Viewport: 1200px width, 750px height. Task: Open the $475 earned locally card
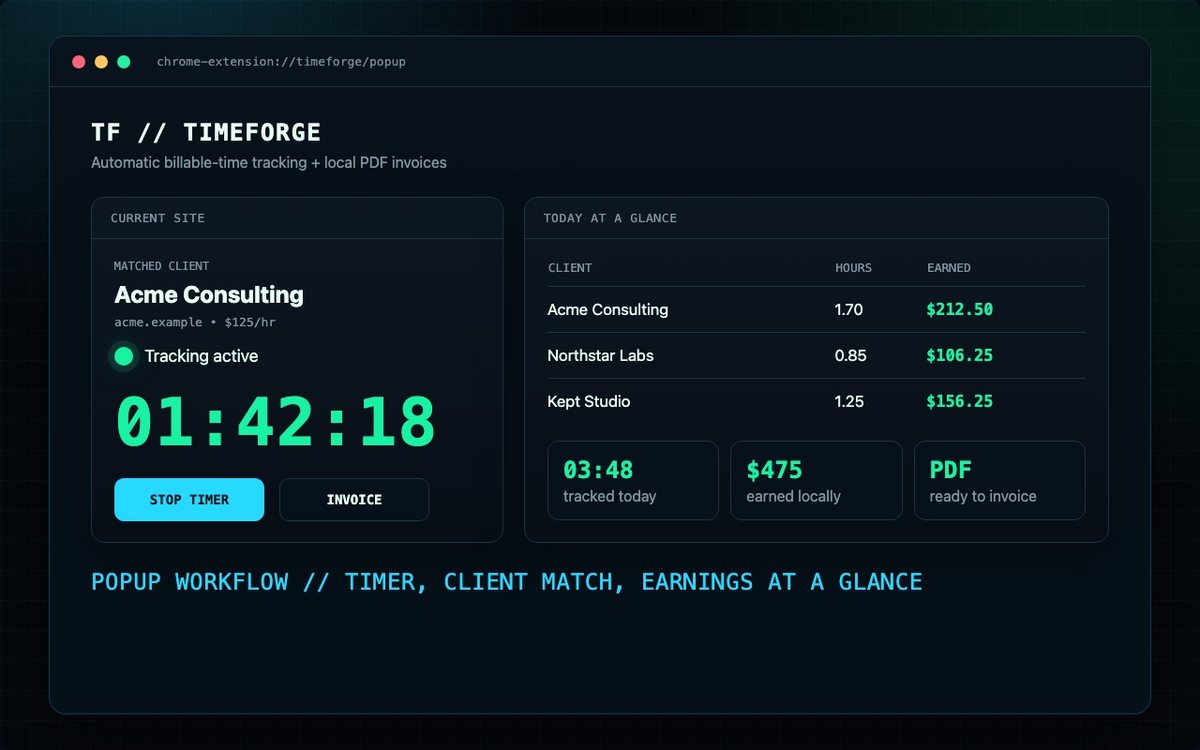coord(816,481)
